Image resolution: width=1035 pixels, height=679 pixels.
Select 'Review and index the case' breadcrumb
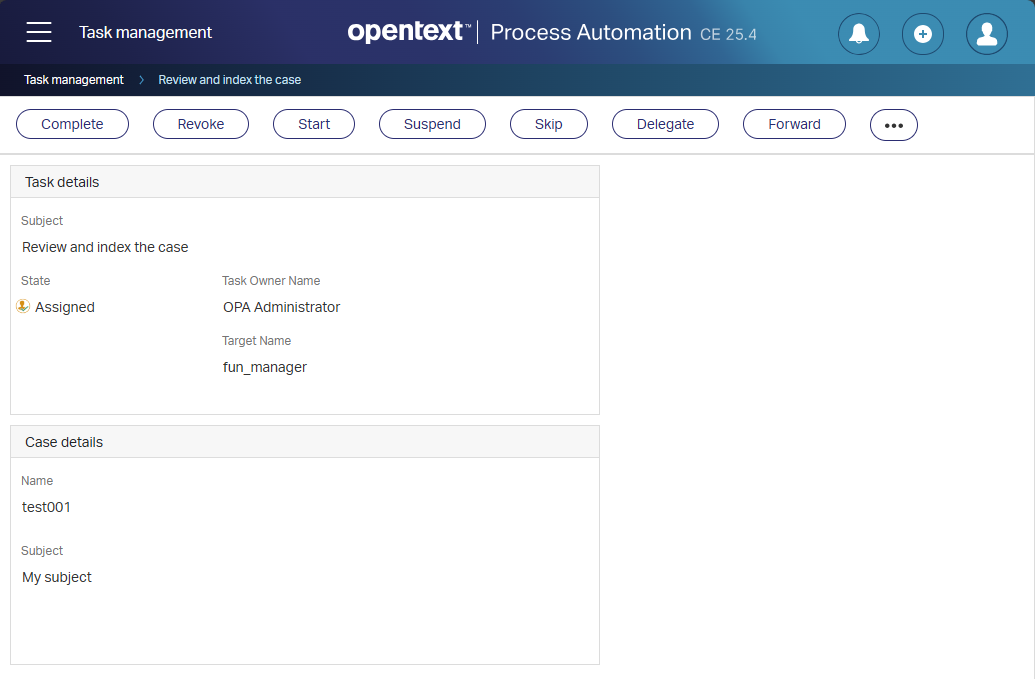coord(229,80)
